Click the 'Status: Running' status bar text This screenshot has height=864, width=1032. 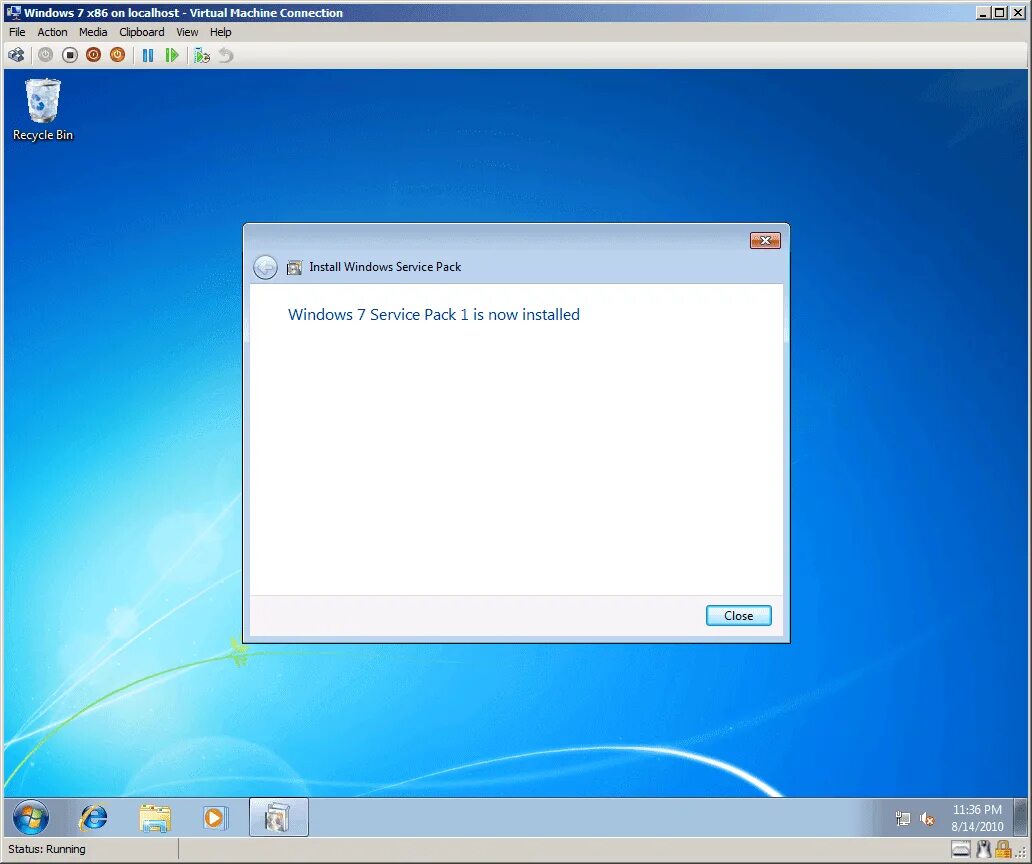(x=47, y=850)
